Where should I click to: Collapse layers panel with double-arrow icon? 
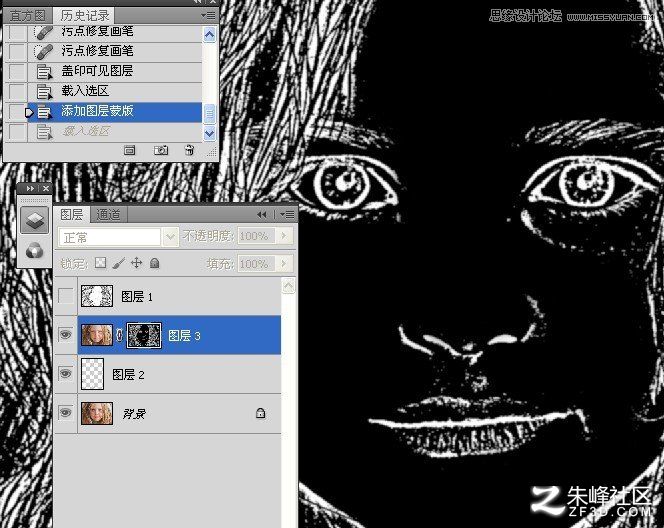(262, 215)
